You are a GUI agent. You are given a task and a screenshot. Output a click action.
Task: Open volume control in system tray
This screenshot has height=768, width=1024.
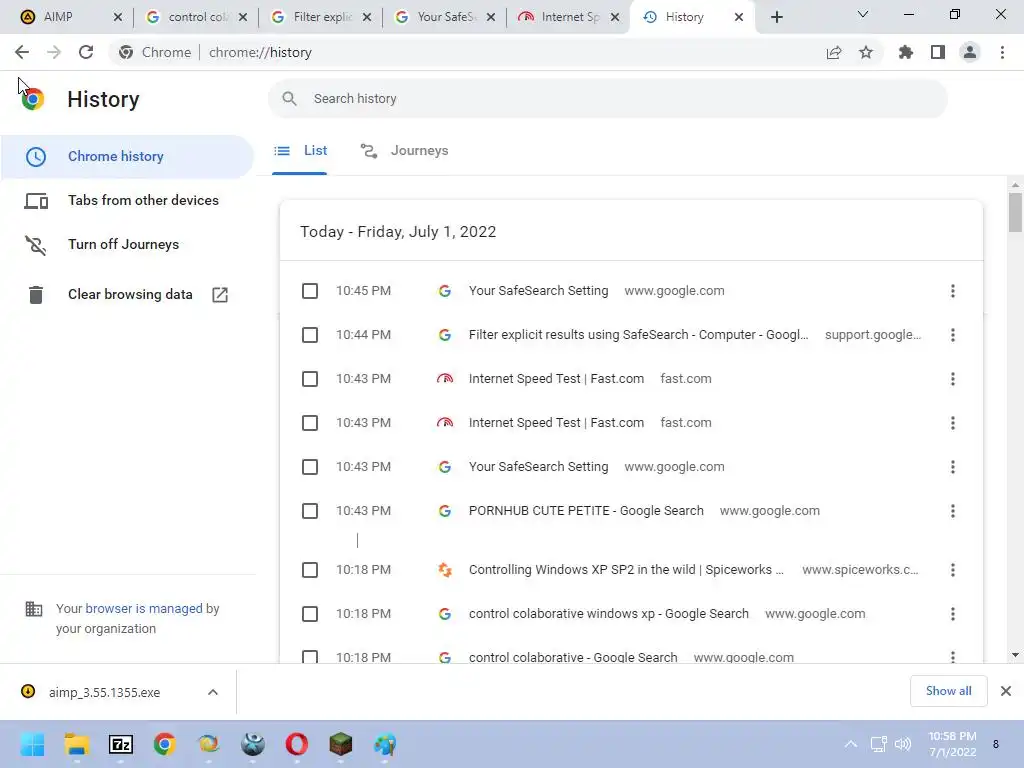click(x=903, y=744)
